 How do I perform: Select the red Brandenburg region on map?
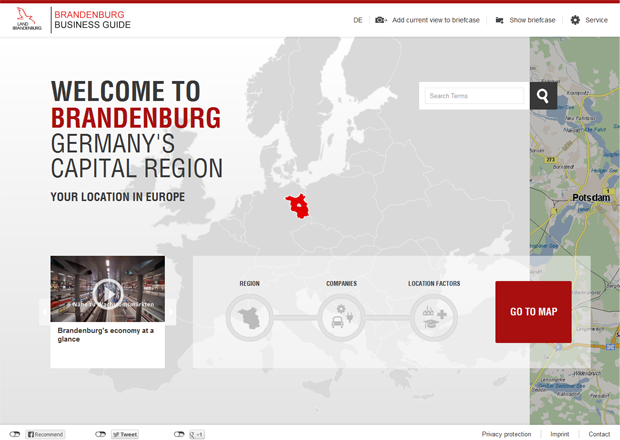coord(299,206)
